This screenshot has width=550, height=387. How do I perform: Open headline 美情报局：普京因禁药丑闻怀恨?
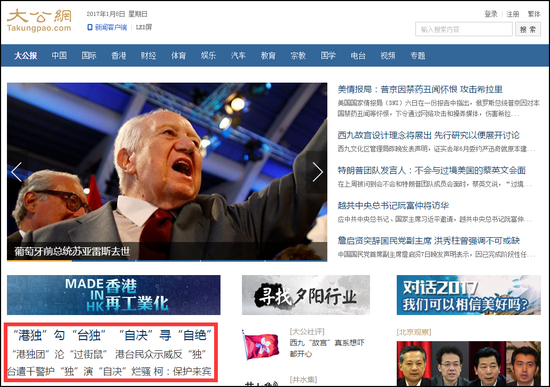pos(420,89)
